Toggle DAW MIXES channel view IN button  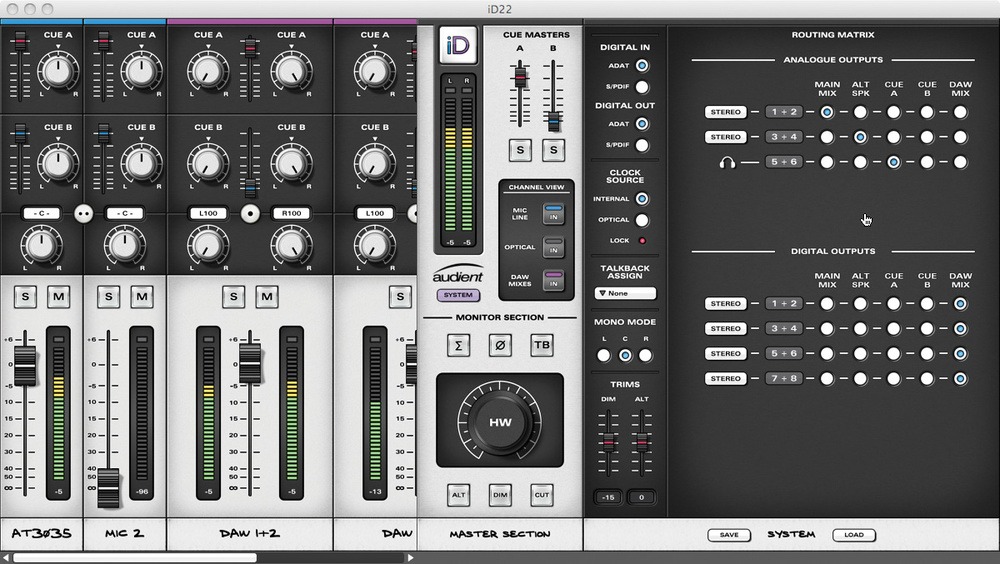(553, 280)
